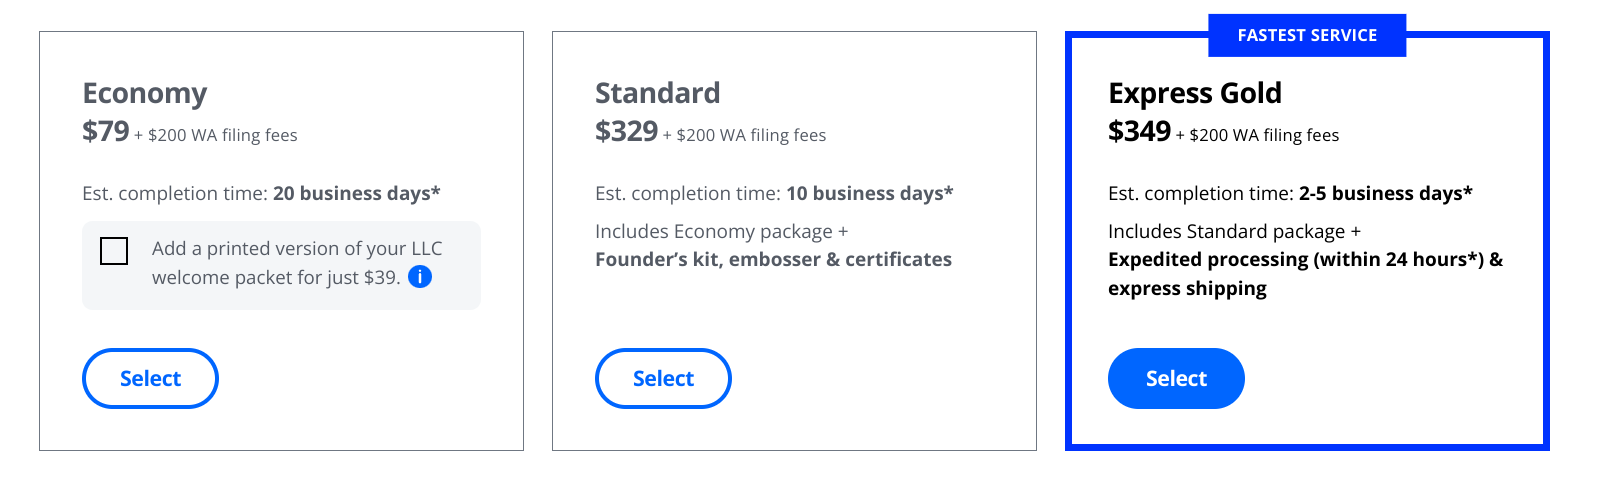Click the printed welcome packet label text
This screenshot has height=480, width=1605.
297,263
